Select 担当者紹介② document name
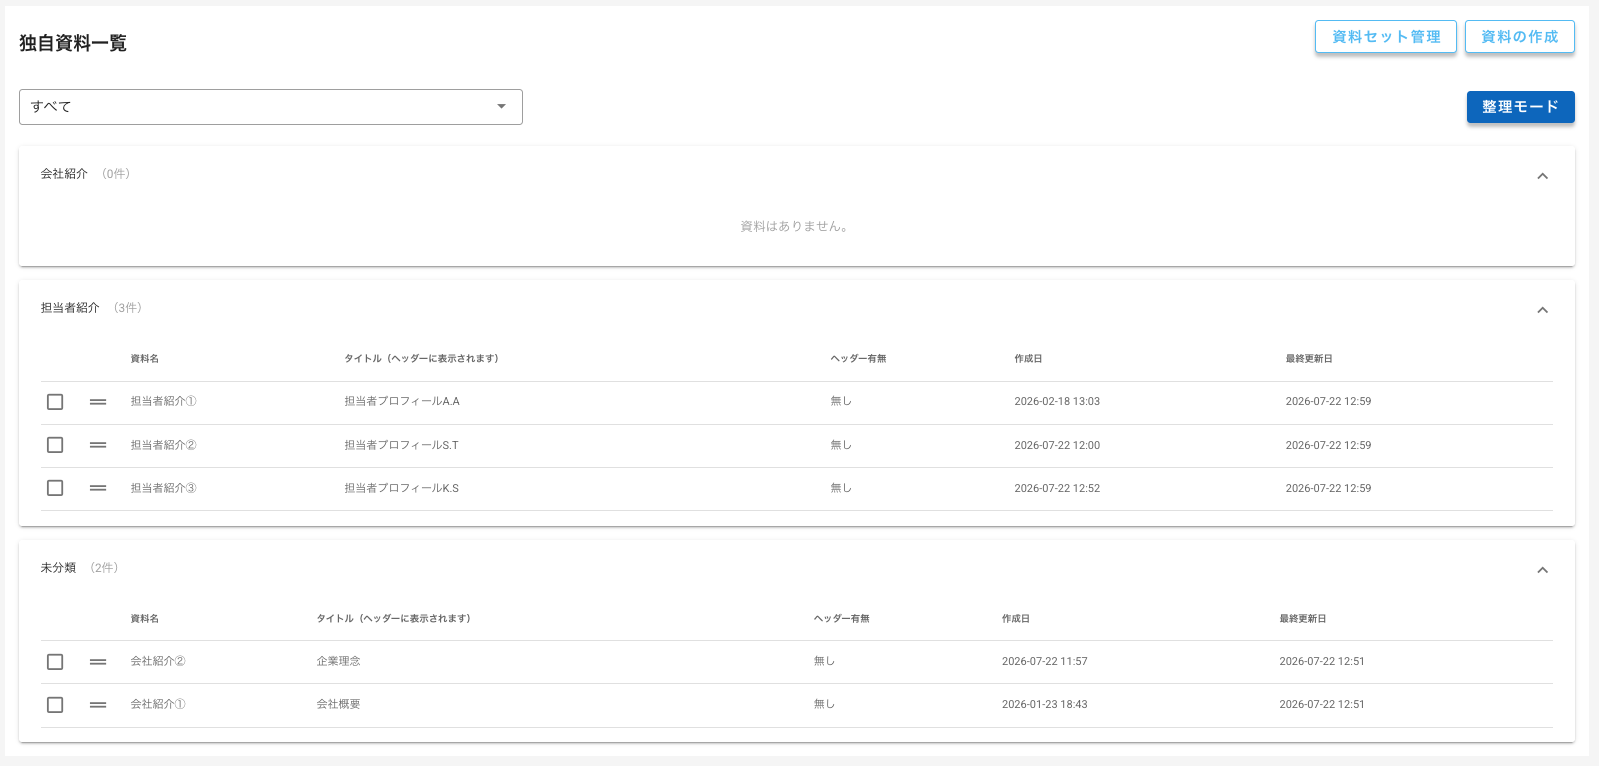The image size is (1599, 766). (164, 445)
